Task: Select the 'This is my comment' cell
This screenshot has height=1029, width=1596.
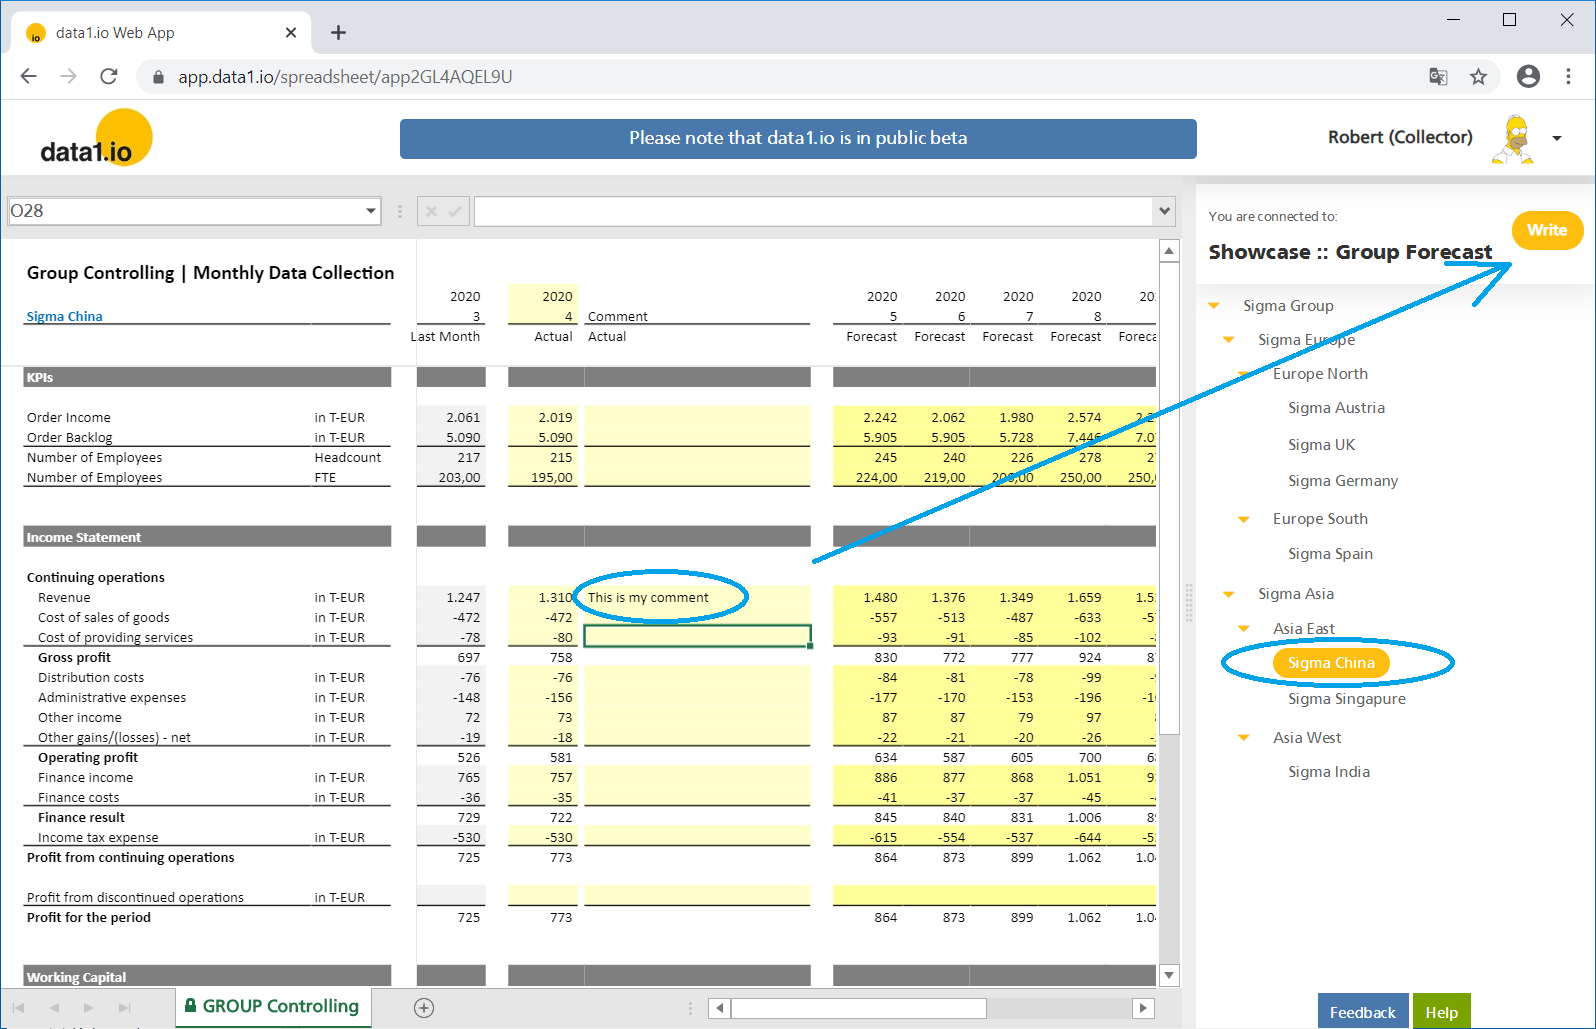Action: tap(697, 597)
